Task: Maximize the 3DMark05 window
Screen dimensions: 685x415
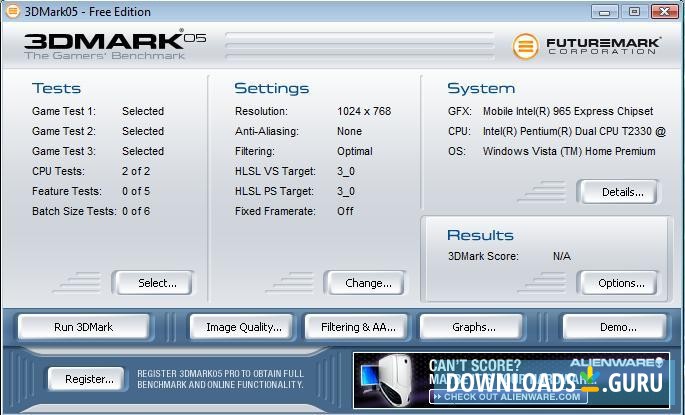Action: click(x=634, y=11)
